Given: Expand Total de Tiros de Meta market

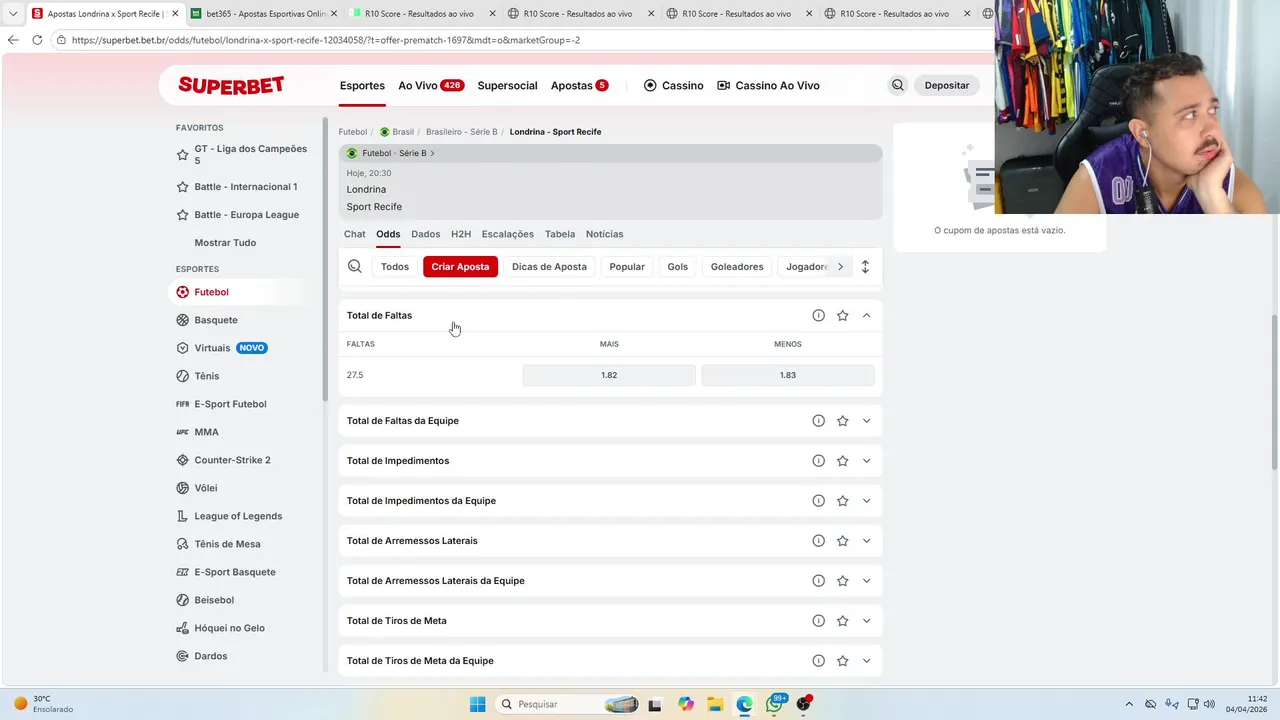Looking at the screenshot, I should (866, 621).
